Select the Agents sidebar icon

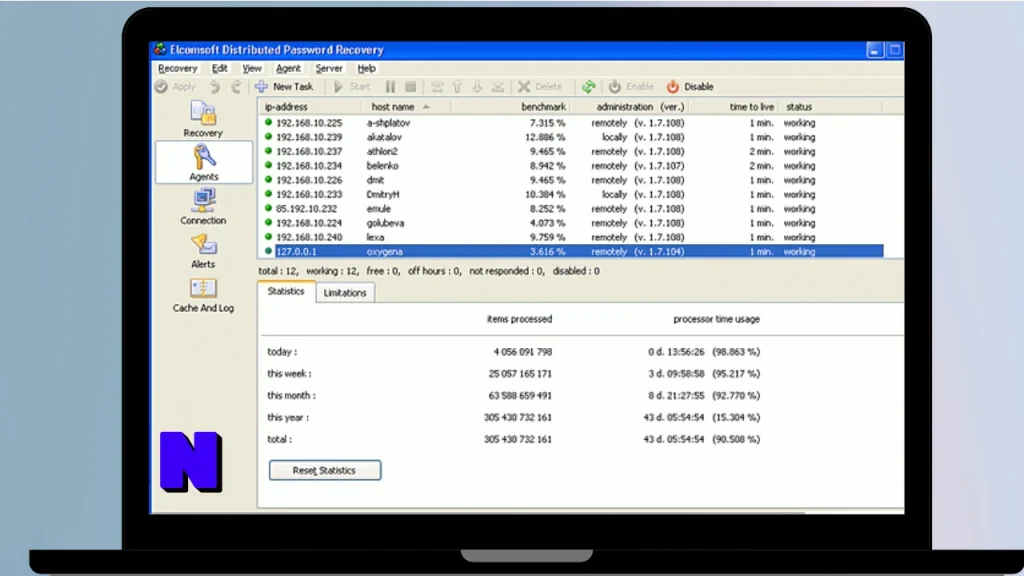point(204,163)
